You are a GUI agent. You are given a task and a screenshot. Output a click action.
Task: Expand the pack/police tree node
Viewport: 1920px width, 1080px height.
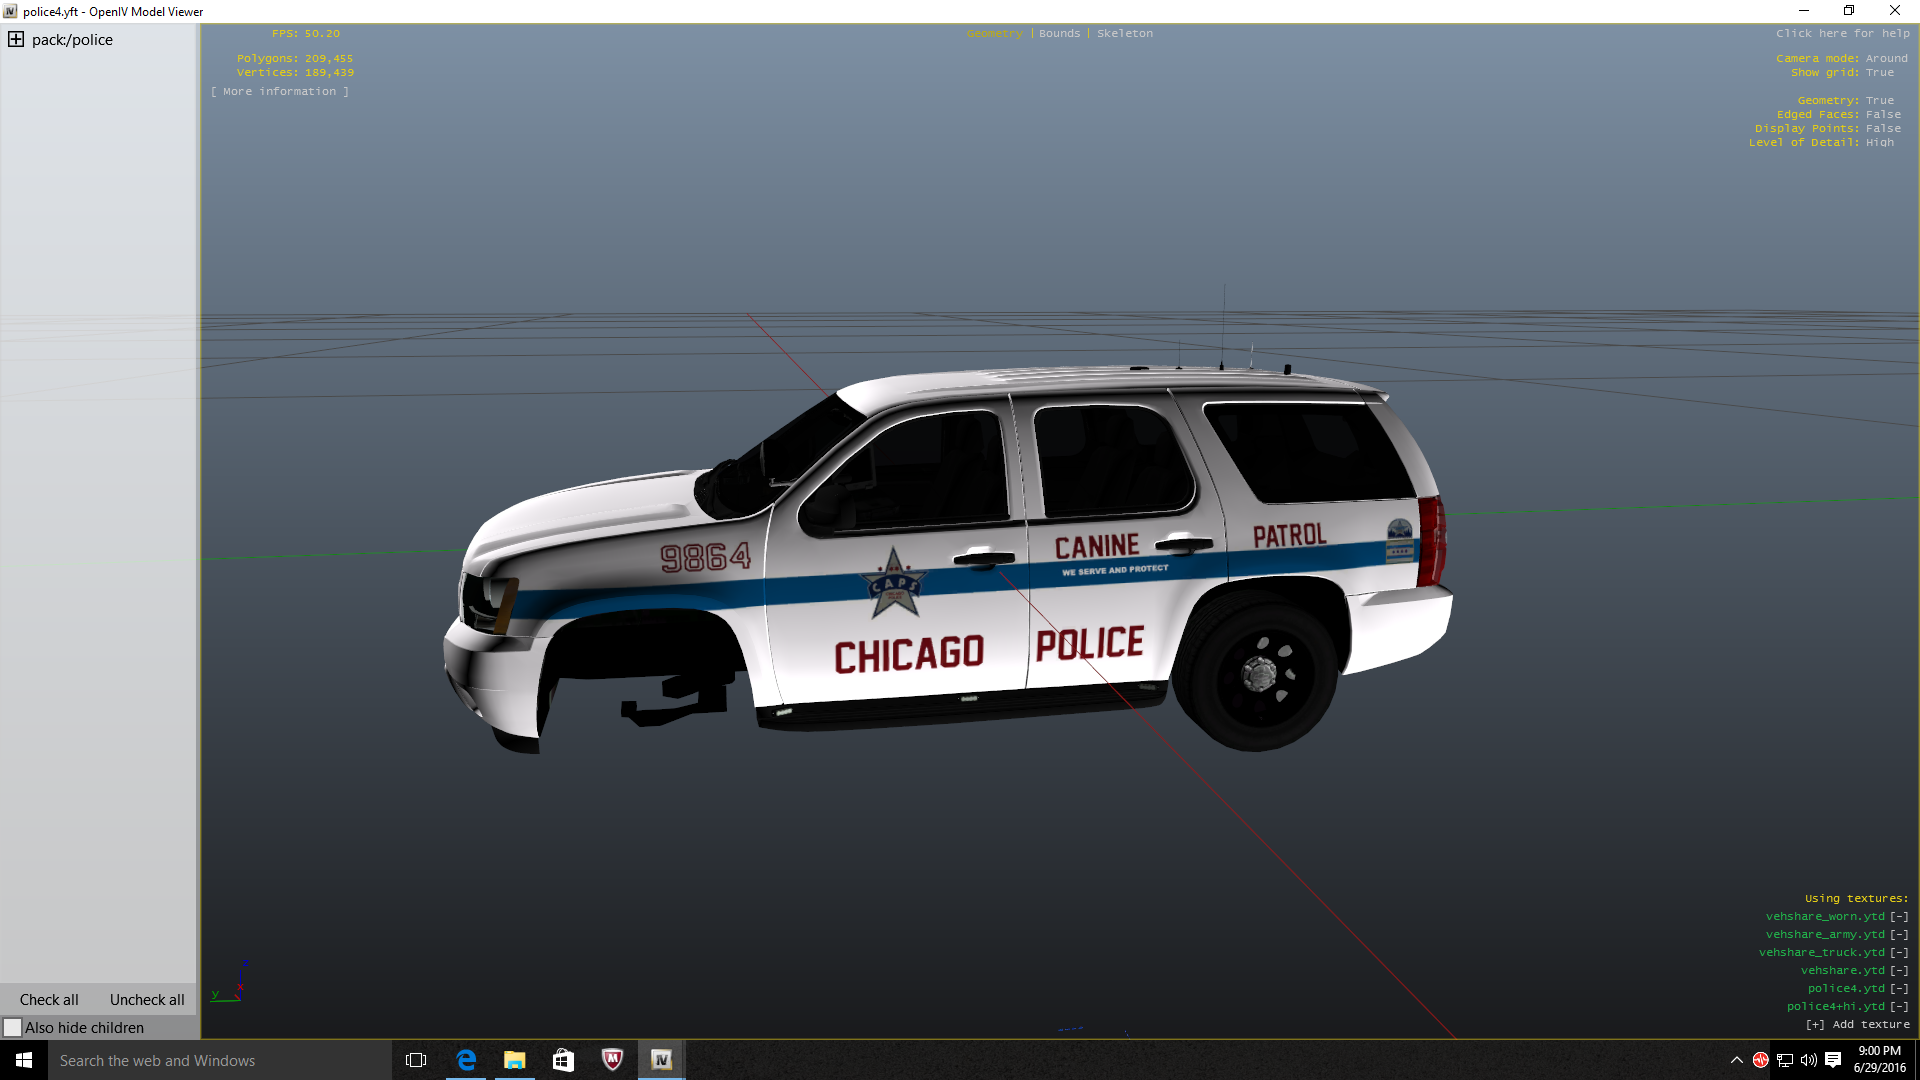[16, 40]
